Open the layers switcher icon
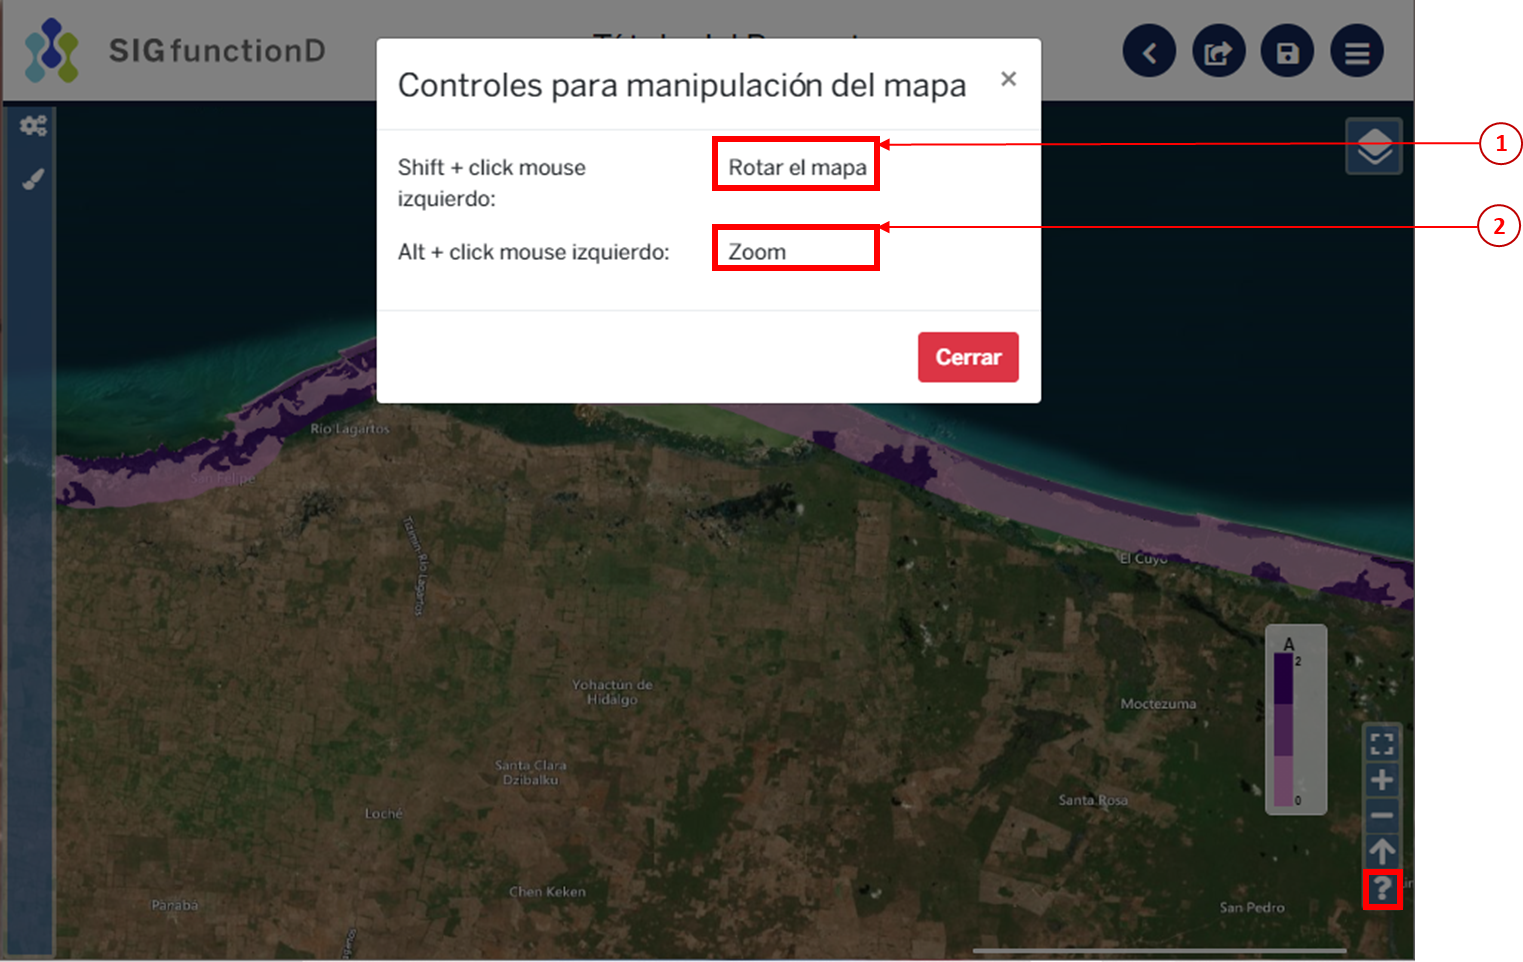The image size is (1523, 962). tap(1374, 146)
